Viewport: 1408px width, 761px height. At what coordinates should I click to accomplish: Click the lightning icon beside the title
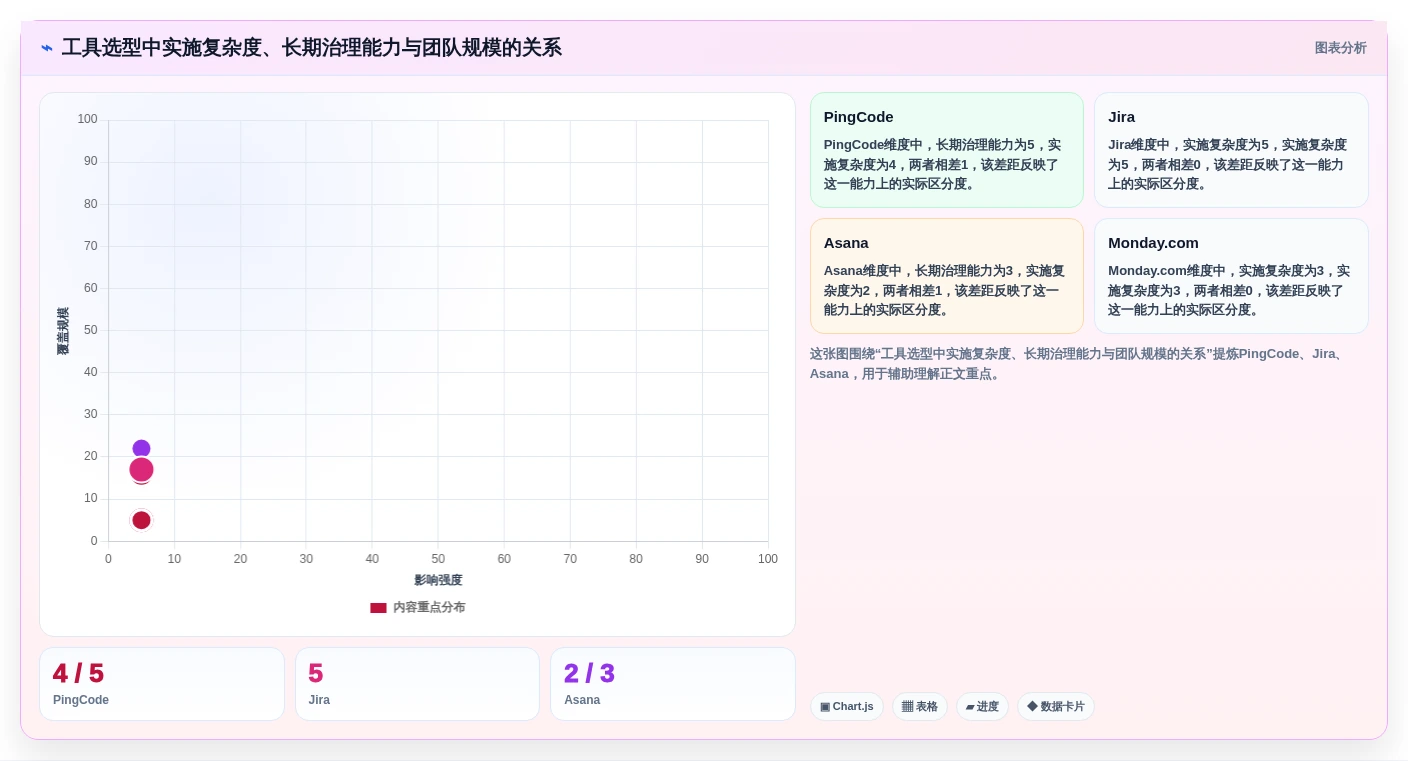(x=47, y=48)
